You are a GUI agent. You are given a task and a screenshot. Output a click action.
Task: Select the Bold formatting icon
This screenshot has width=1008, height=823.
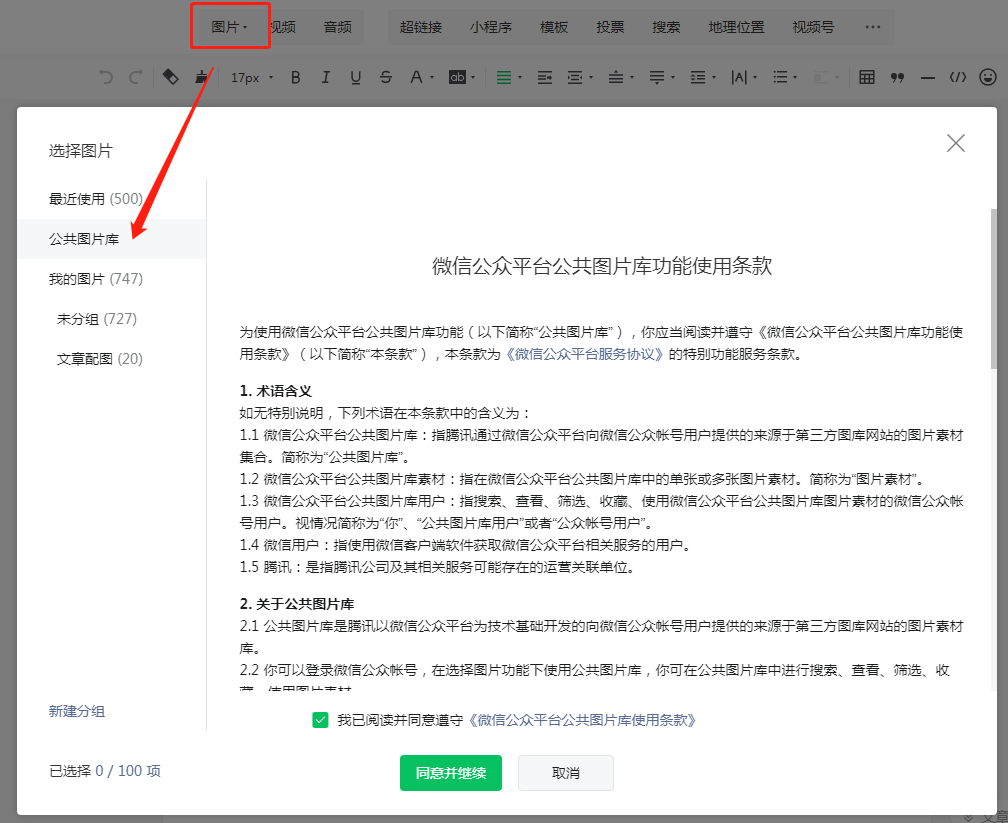point(295,77)
